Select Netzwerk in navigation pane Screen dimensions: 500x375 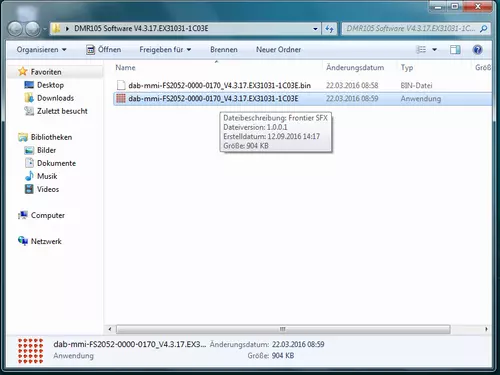click(x=46, y=242)
